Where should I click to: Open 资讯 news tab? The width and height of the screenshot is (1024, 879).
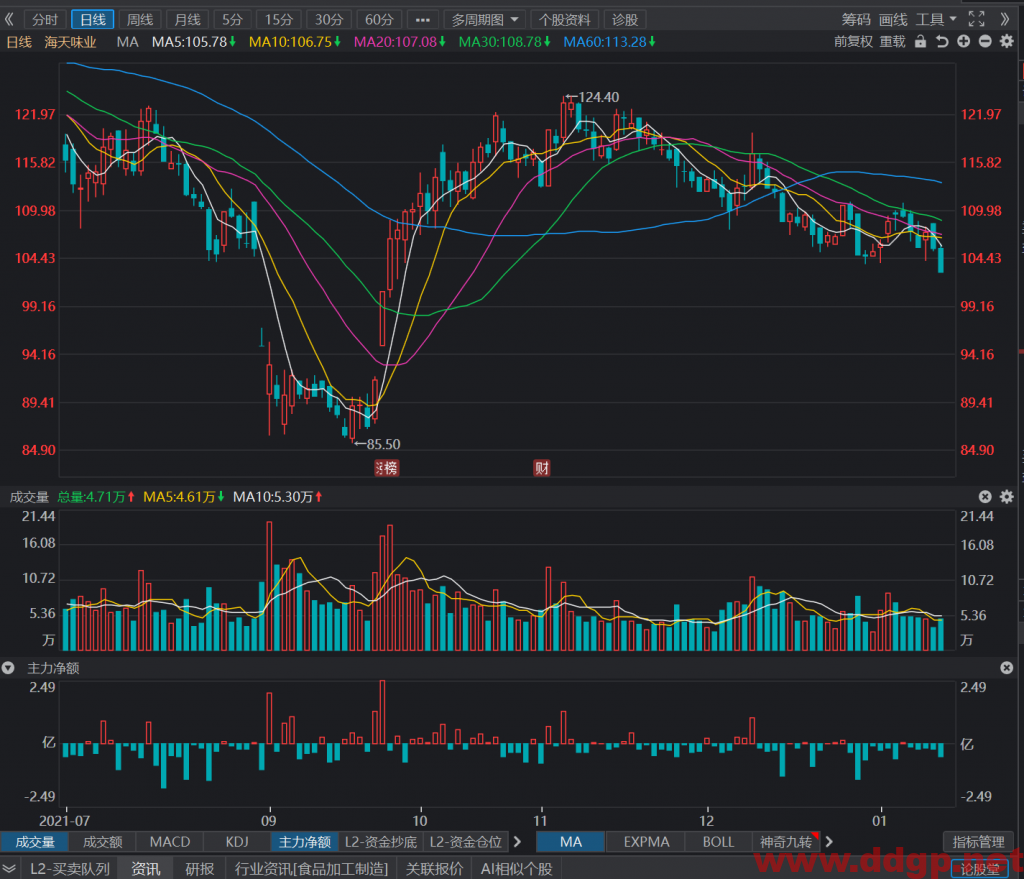146,869
